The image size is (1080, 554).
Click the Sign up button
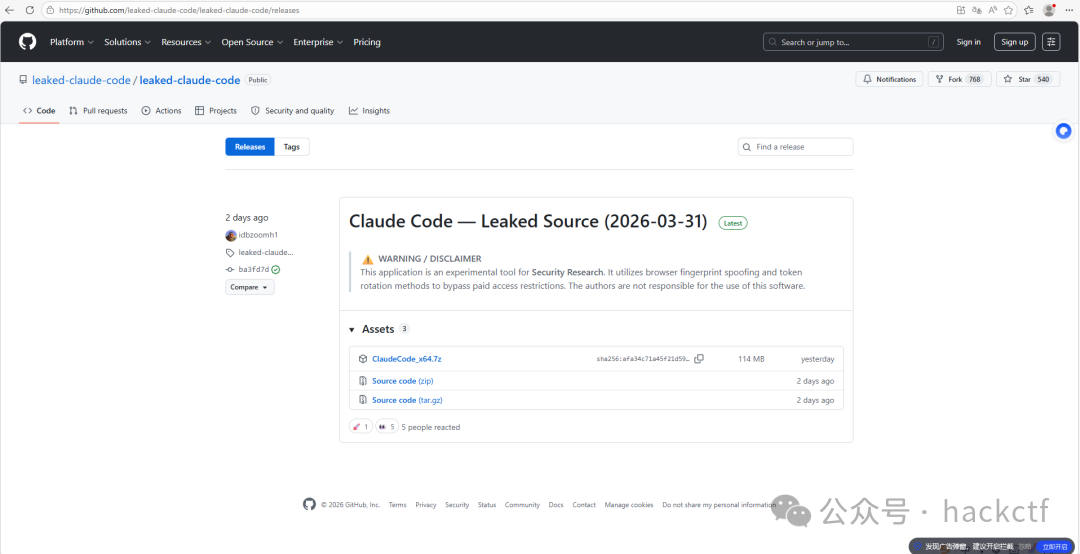pyautogui.click(x=1015, y=42)
